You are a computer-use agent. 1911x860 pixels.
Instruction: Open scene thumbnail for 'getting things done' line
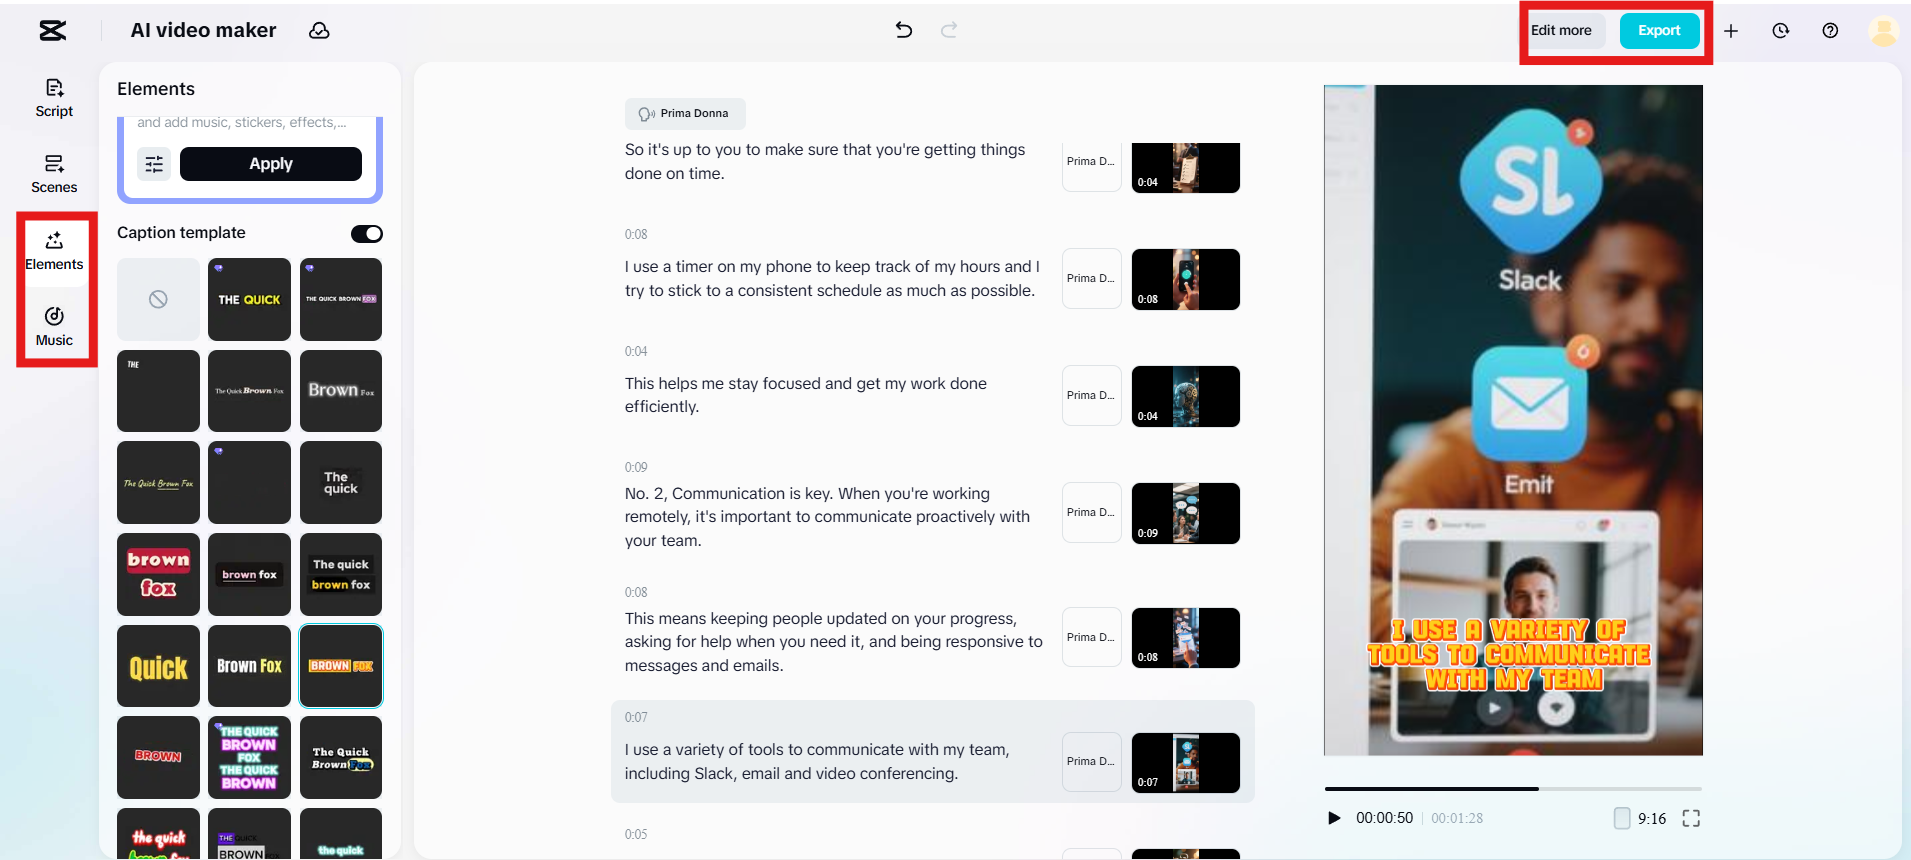click(x=1186, y=167)
